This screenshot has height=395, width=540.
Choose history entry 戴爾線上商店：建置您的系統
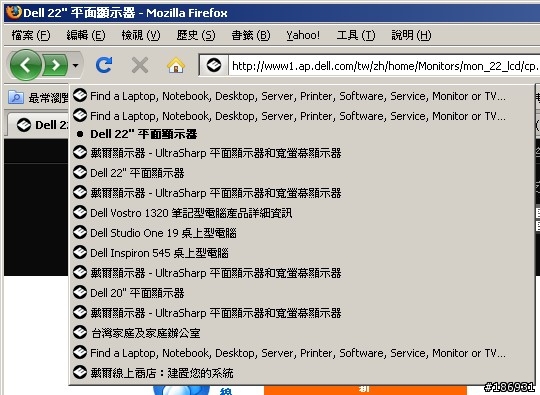[301, 373]
